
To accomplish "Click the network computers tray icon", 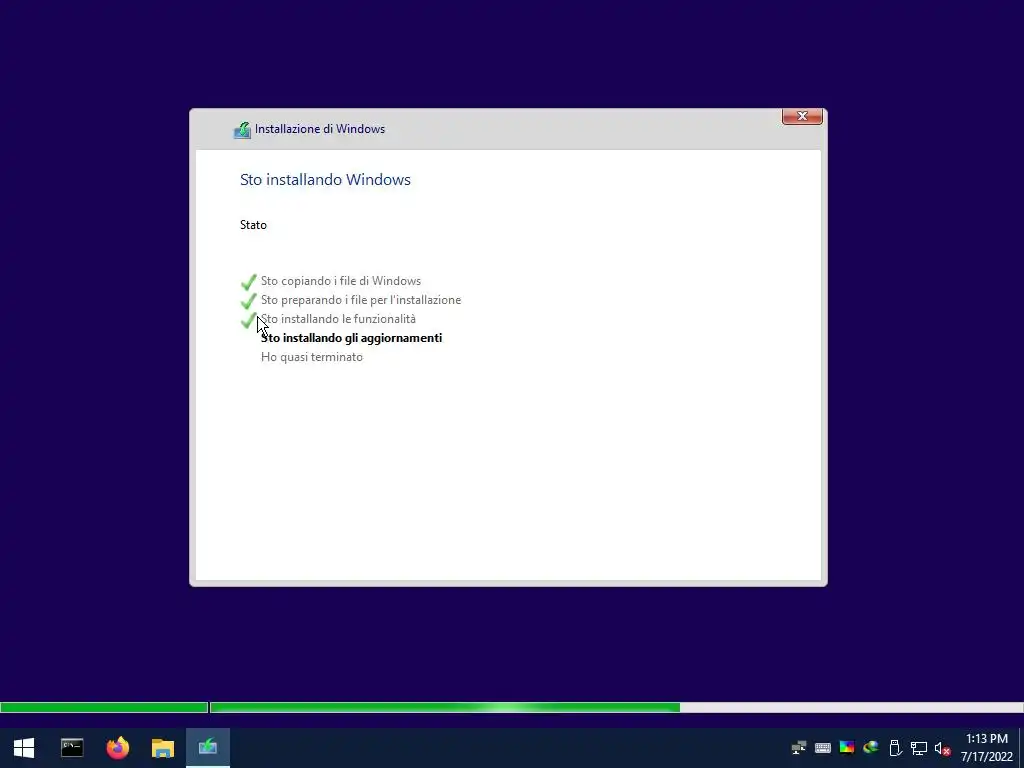I will [x=798, y=748].
